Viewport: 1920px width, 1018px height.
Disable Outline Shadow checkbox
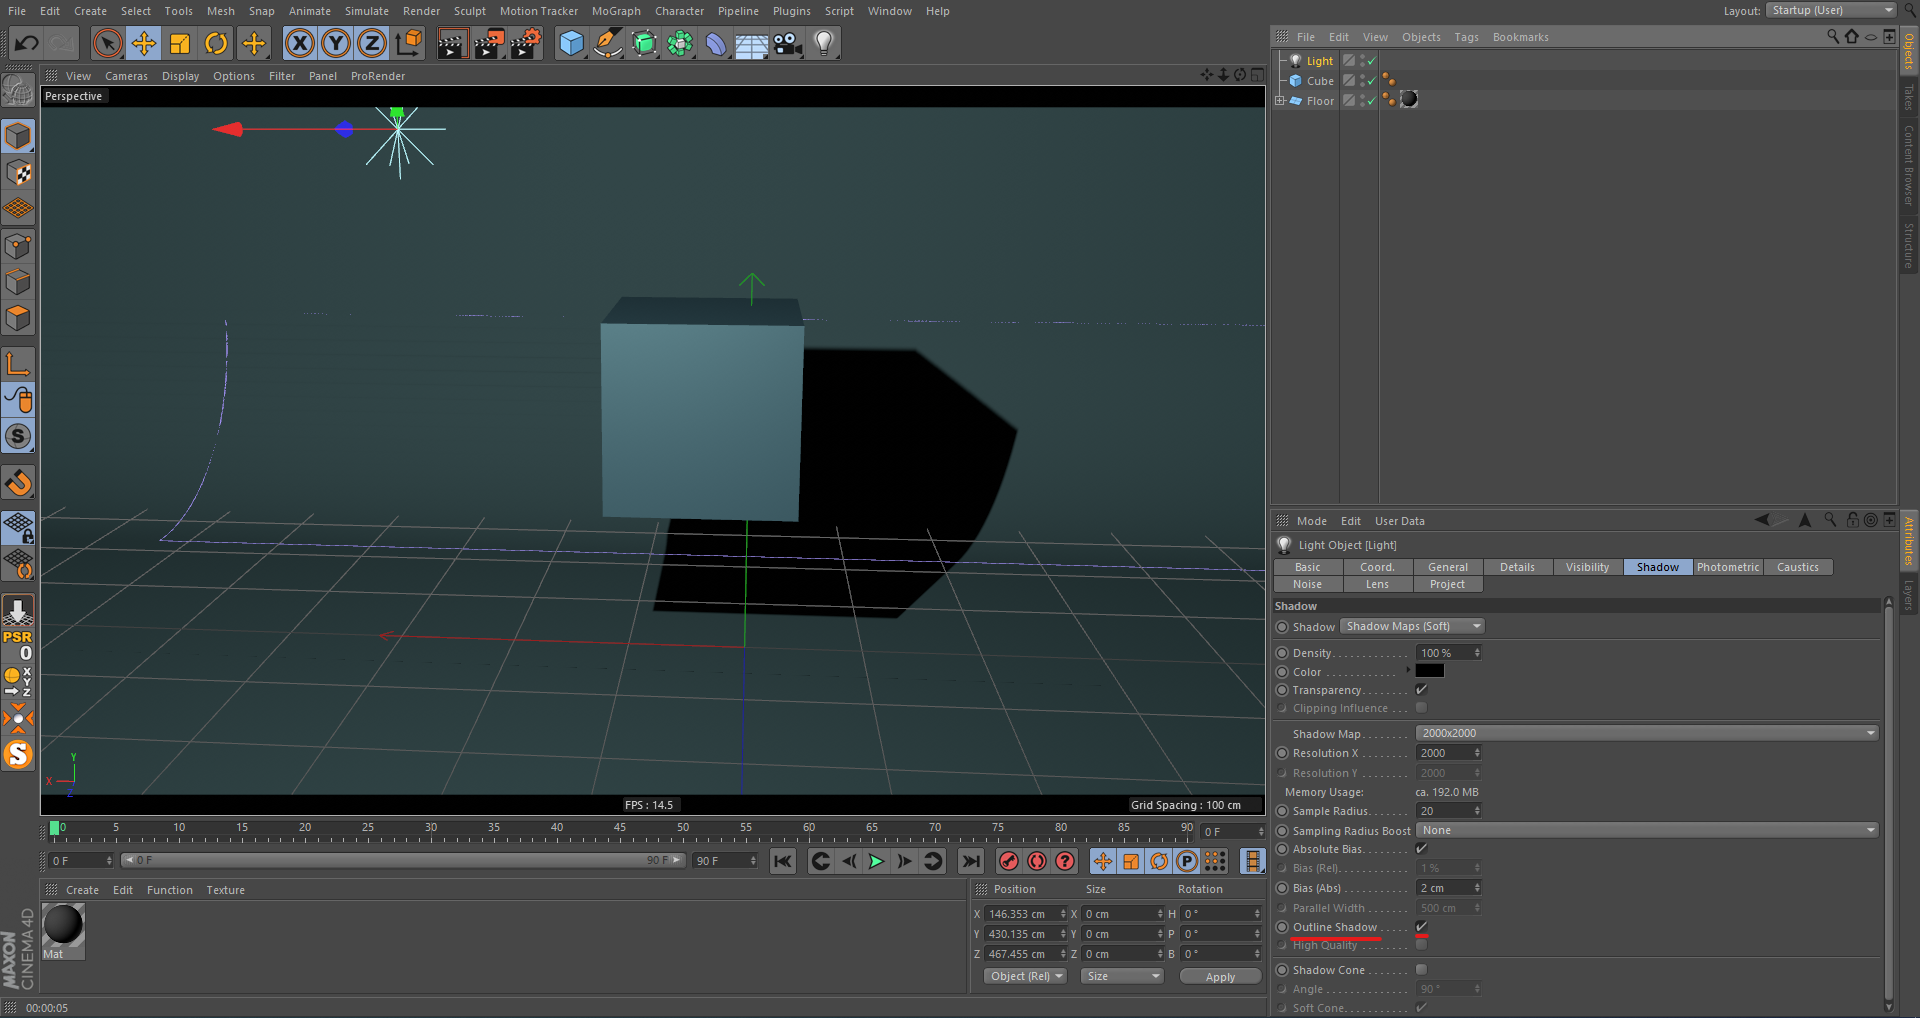pos(1421,927)
